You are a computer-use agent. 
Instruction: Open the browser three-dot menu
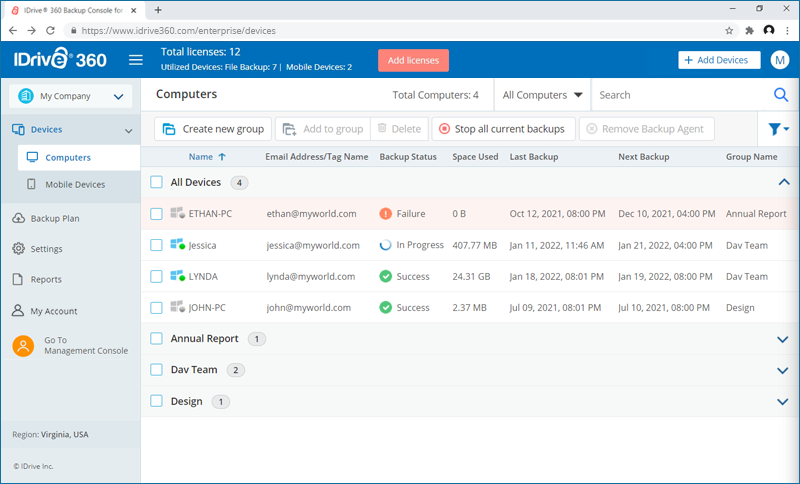788,31
